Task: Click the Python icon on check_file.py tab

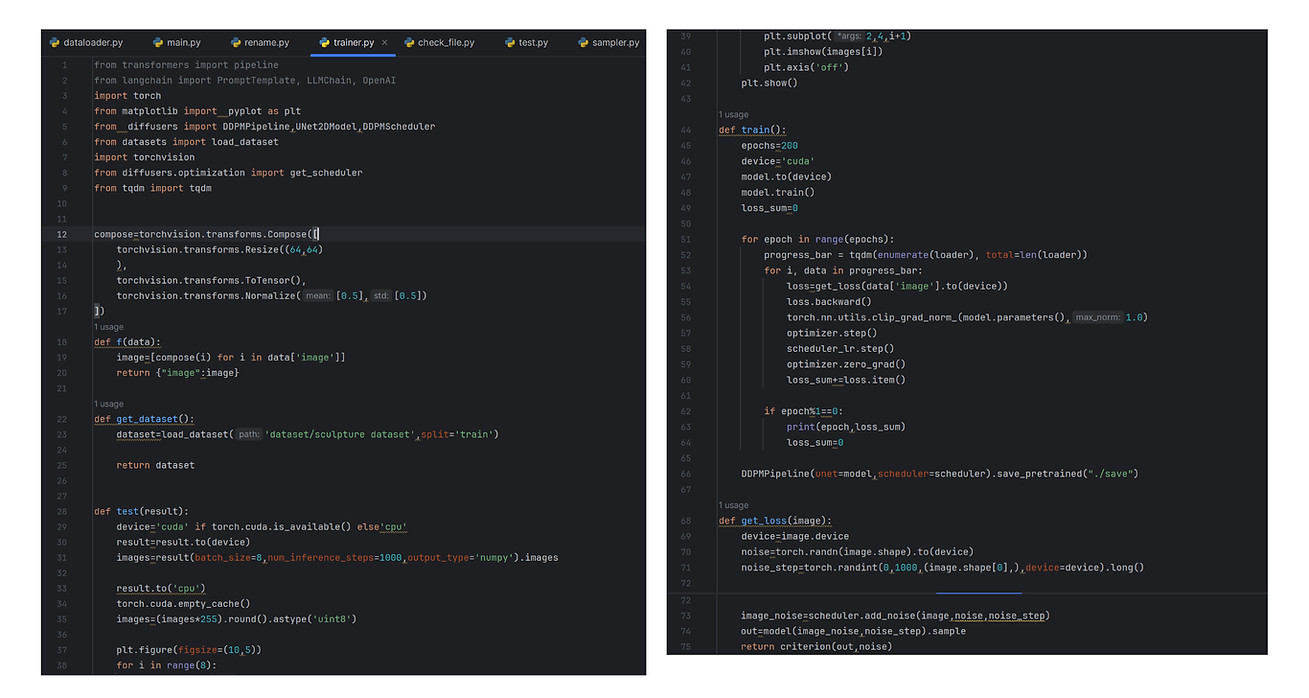Action: pyautogui.click(x=409, y=43)
